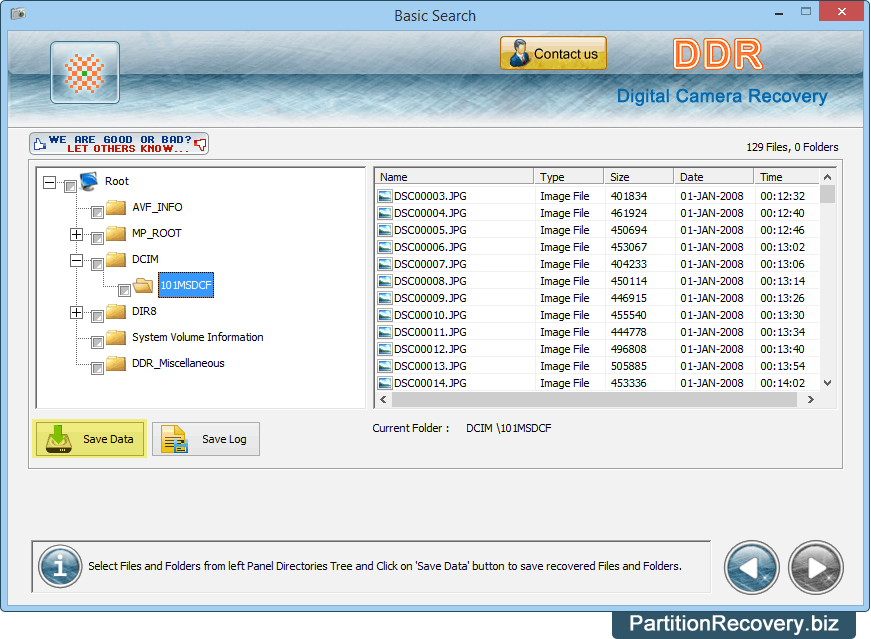Image resolution: width=871 pixels, height=639 pixels.
Task: Click the info icon in the status bar
Action: tap(60, 567)
